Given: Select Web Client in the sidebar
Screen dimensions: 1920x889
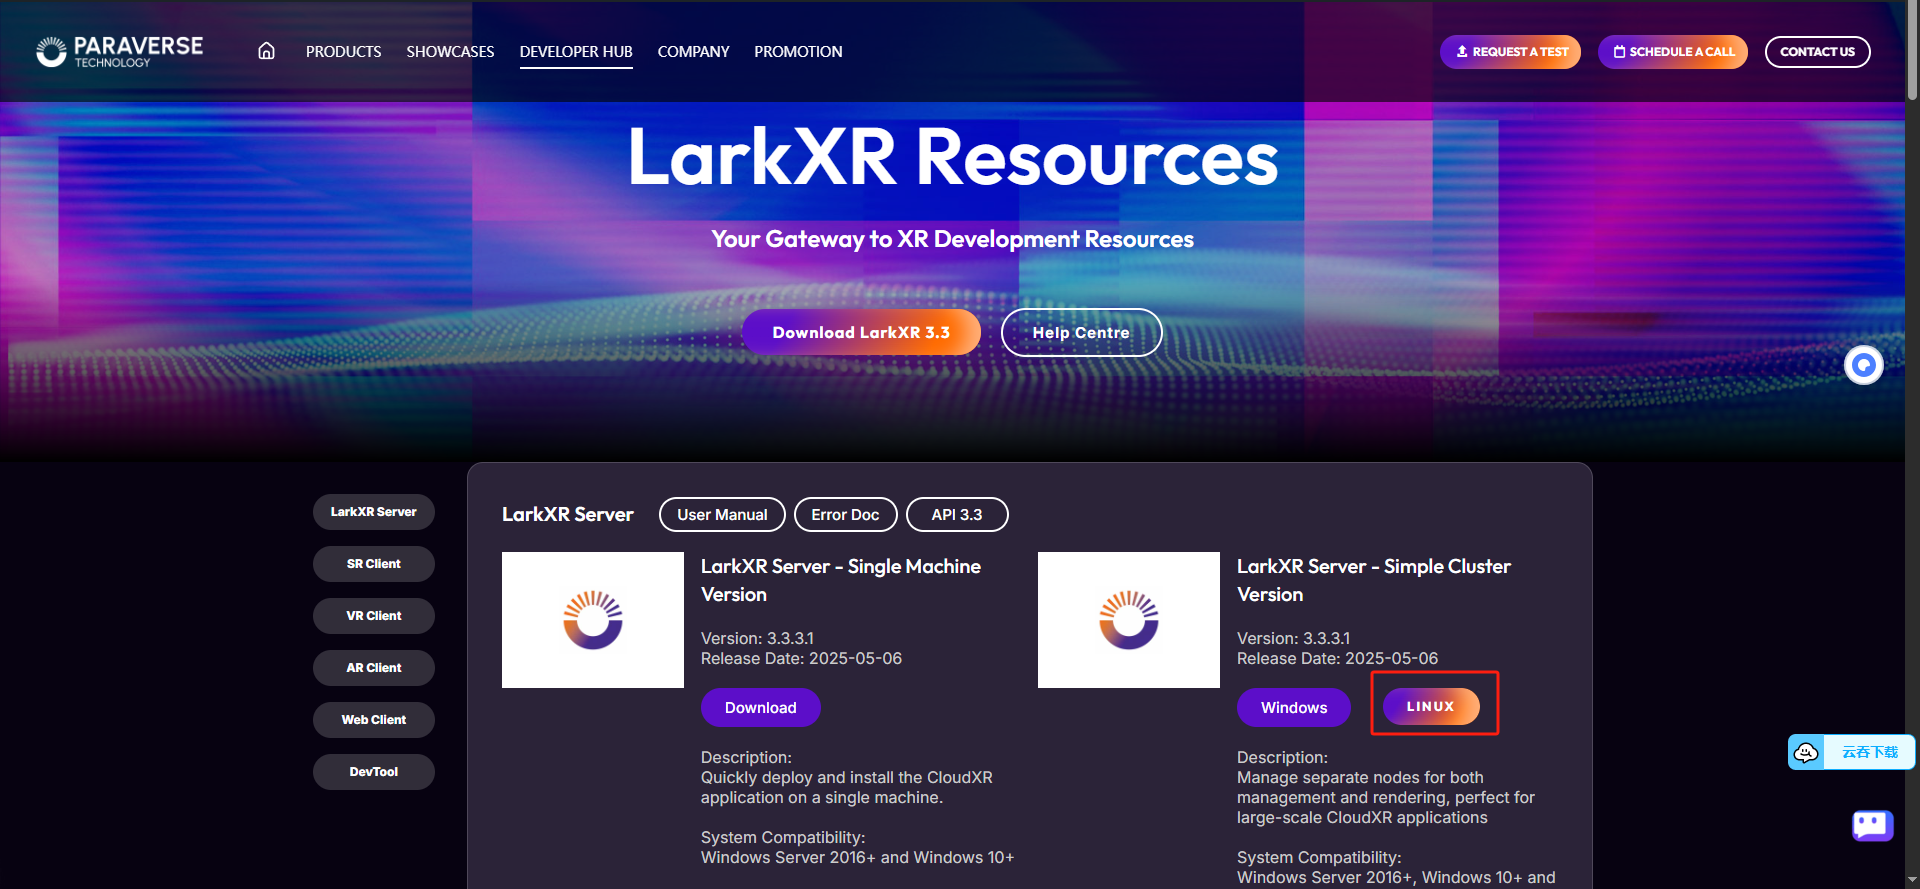Looking at the screenshot, I should 374,720.
